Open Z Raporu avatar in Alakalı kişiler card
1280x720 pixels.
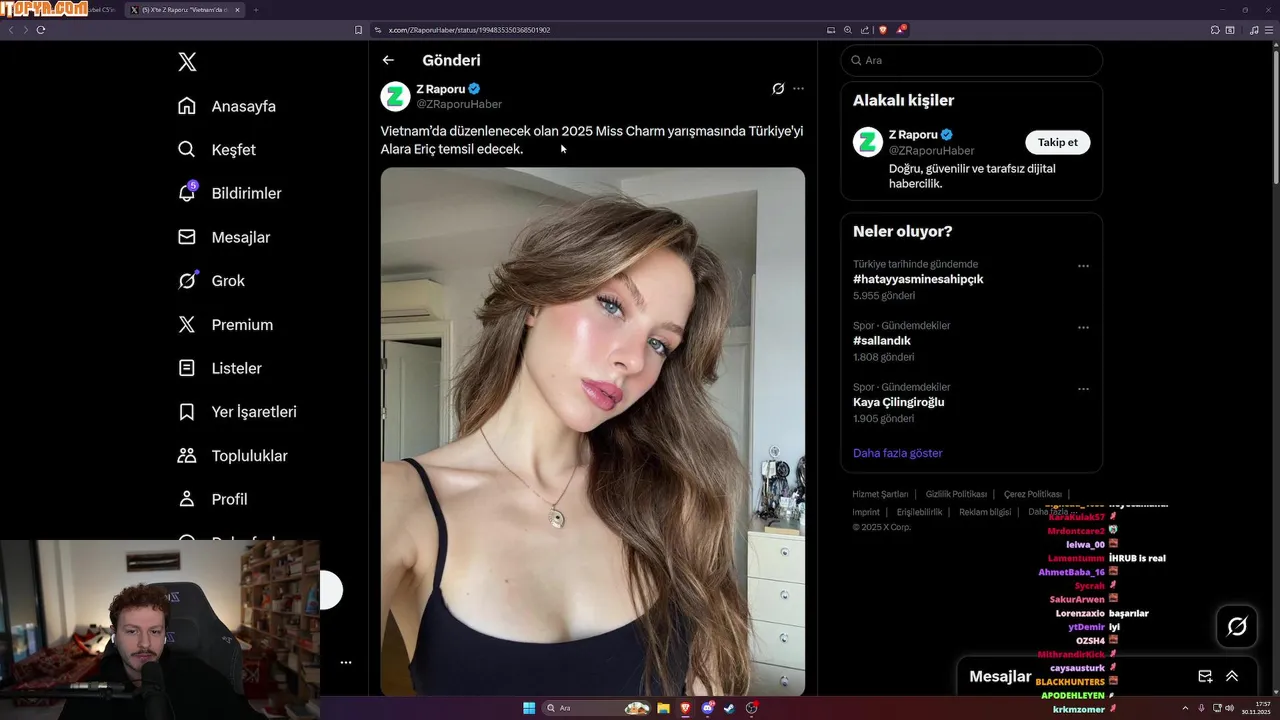tap(867, 142)
